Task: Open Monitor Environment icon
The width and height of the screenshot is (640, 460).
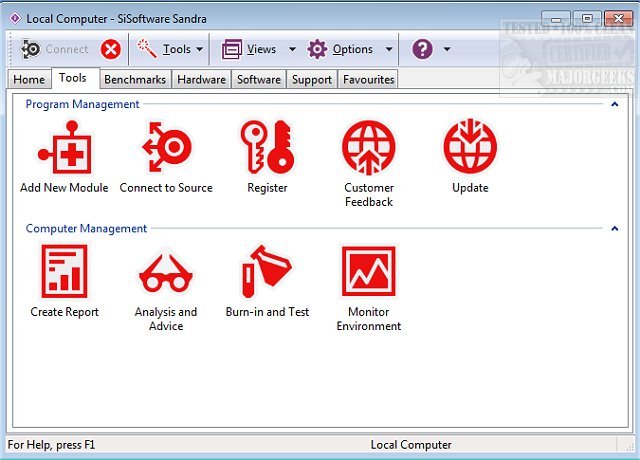Action: (369, 272)
